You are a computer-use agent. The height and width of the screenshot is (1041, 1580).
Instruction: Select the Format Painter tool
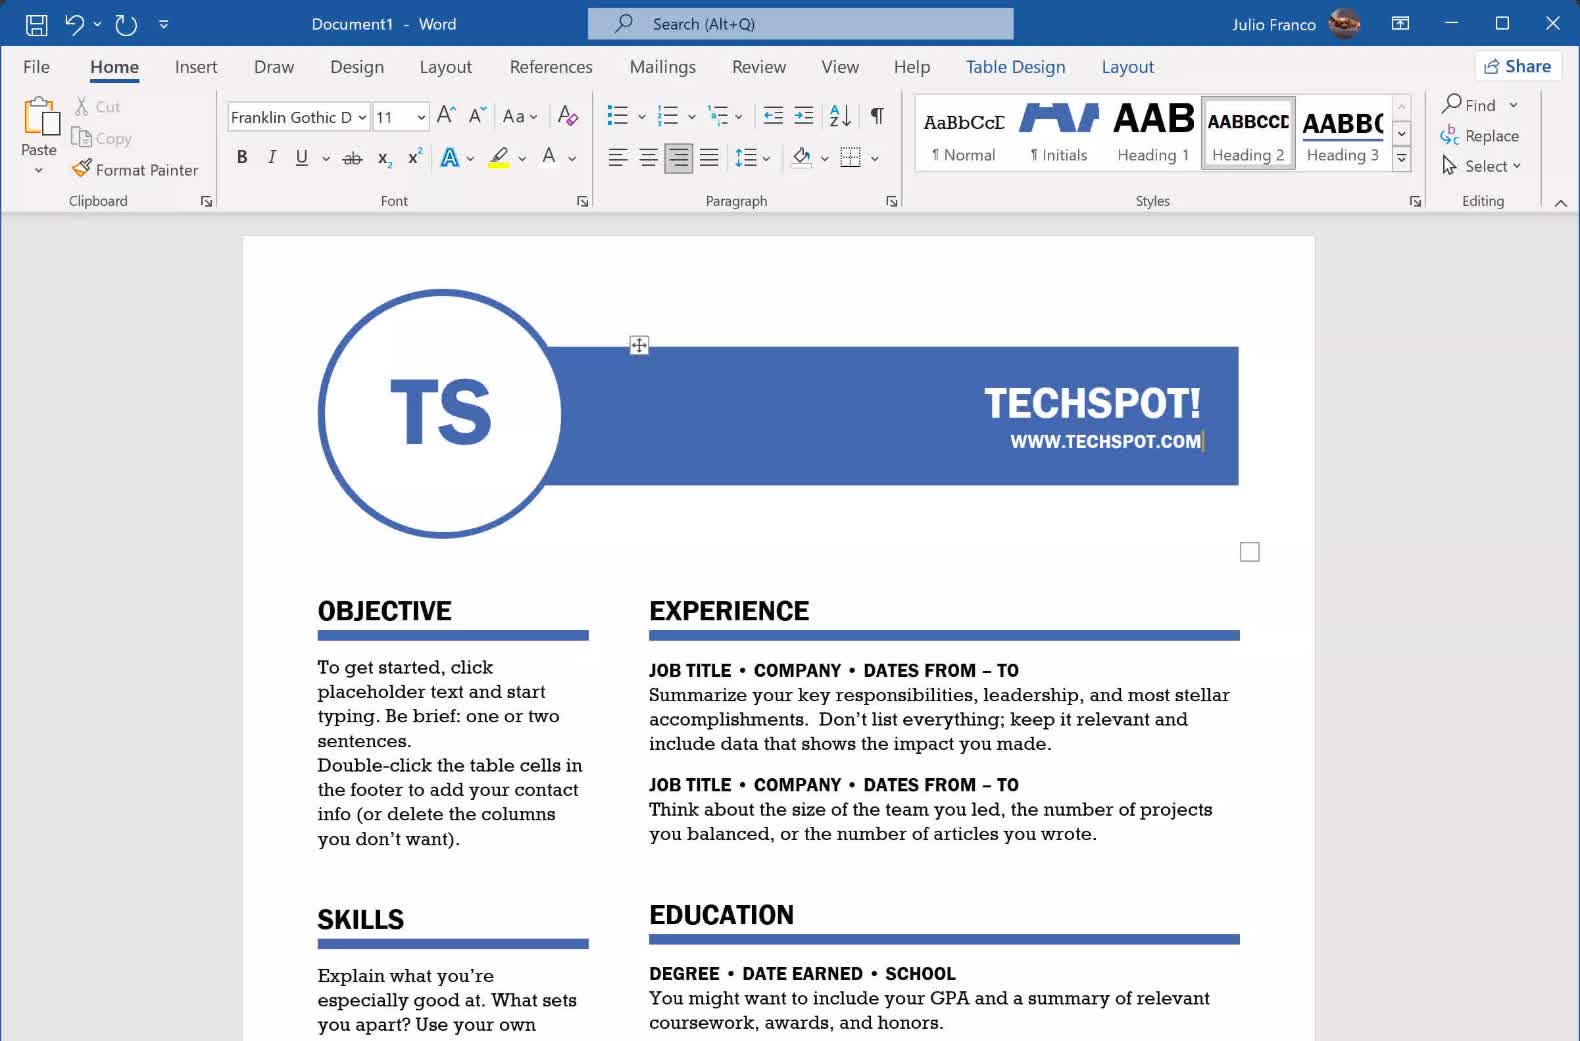(136, 170)
